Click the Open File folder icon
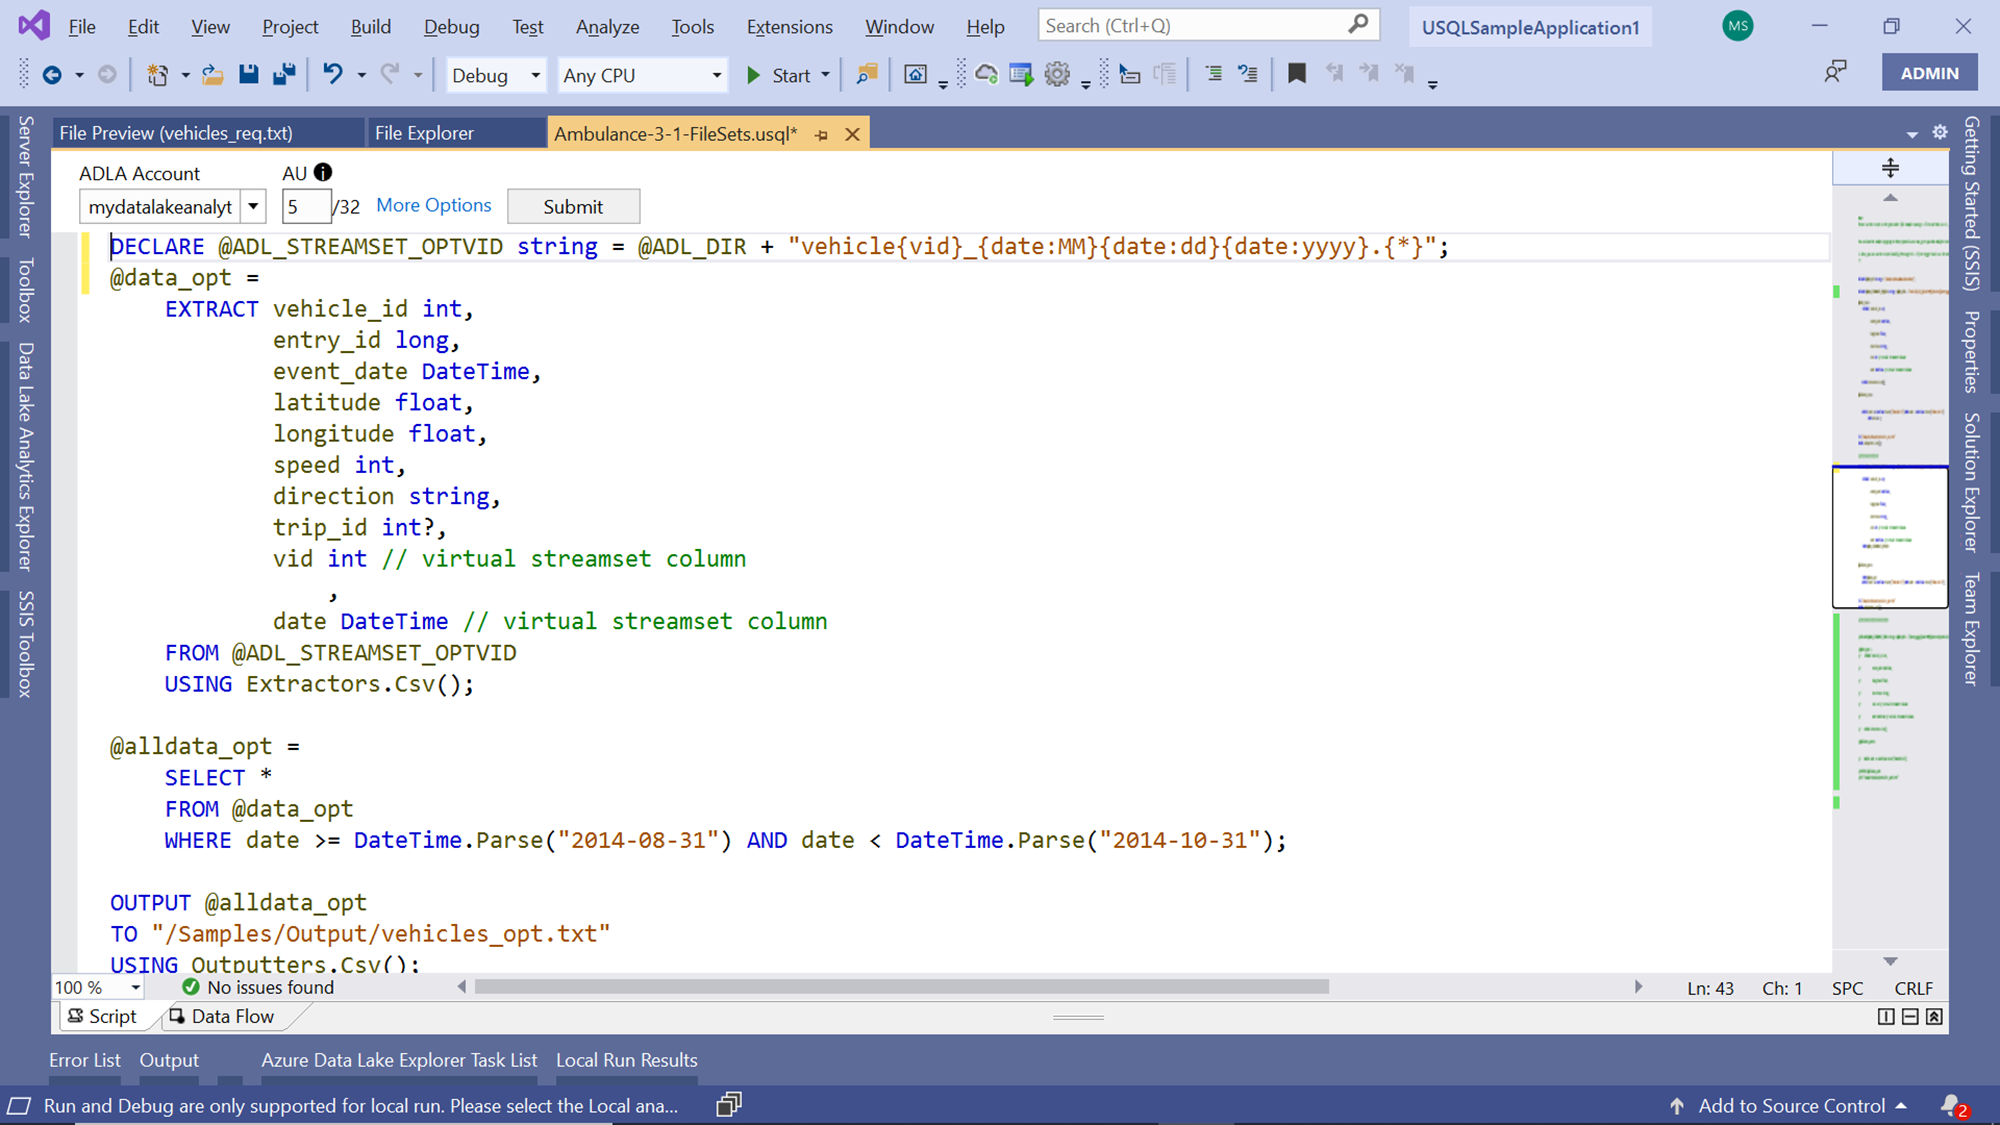2000x1125 pixels. 212,74
